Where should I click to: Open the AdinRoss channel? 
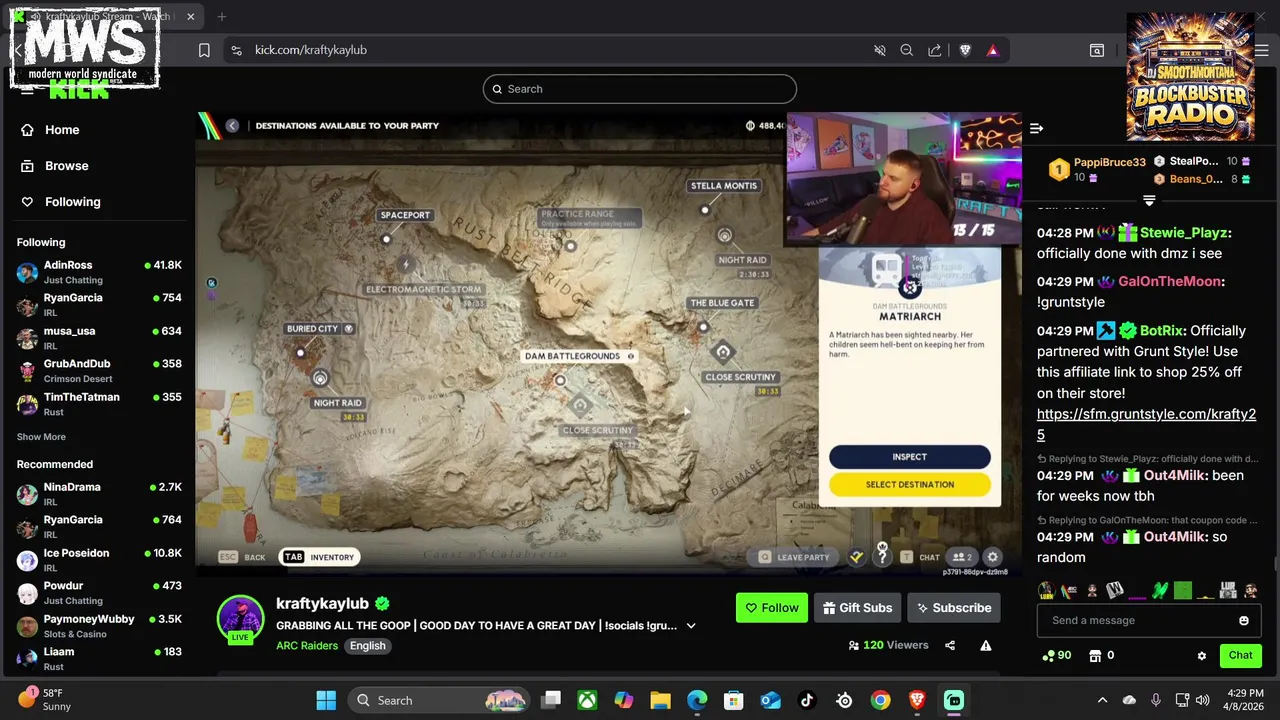(x=98, y=272)
